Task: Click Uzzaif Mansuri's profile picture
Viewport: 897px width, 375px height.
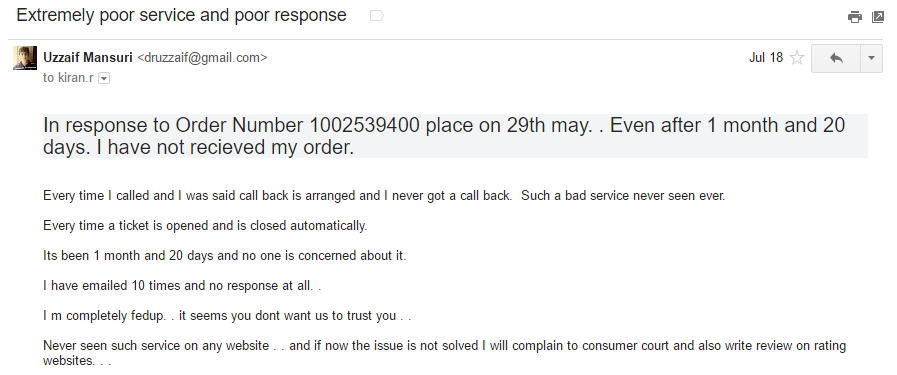Action: click(x=25, y=58)
